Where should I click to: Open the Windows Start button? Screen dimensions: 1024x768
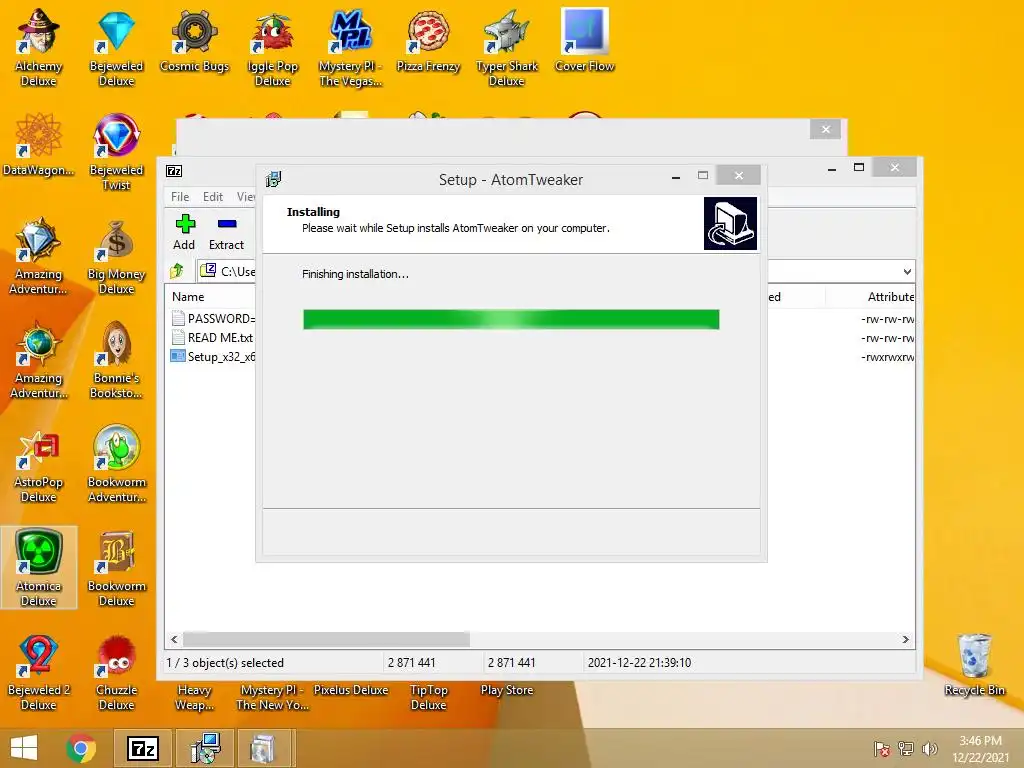point(24,748)
